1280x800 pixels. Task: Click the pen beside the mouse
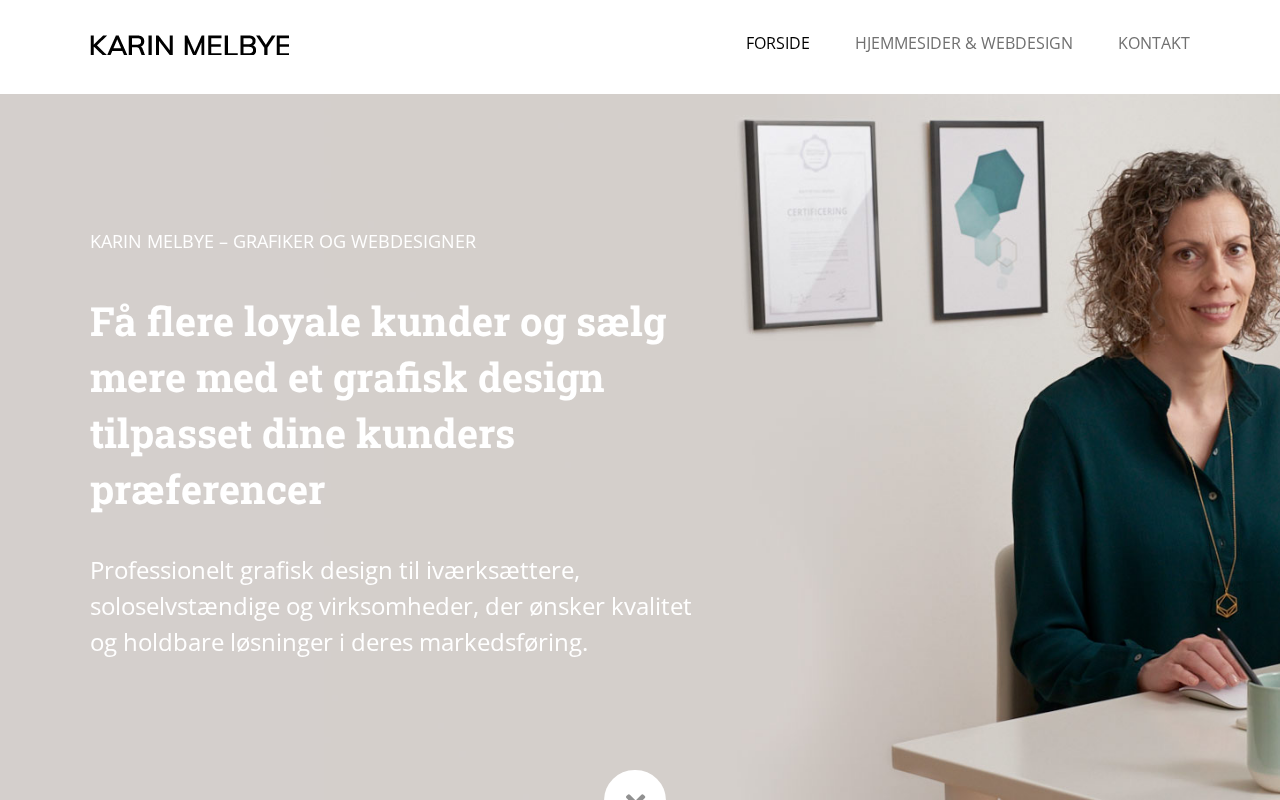(1240, 656)
